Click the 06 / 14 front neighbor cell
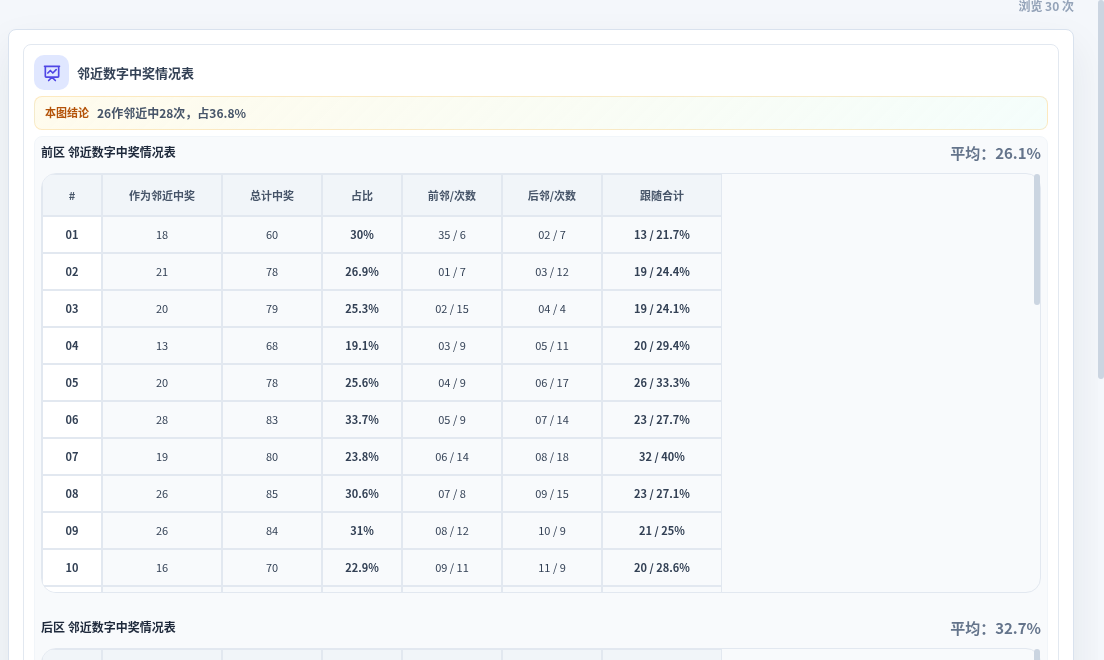Screen dimensions: 1104x660 pos(452,456)
